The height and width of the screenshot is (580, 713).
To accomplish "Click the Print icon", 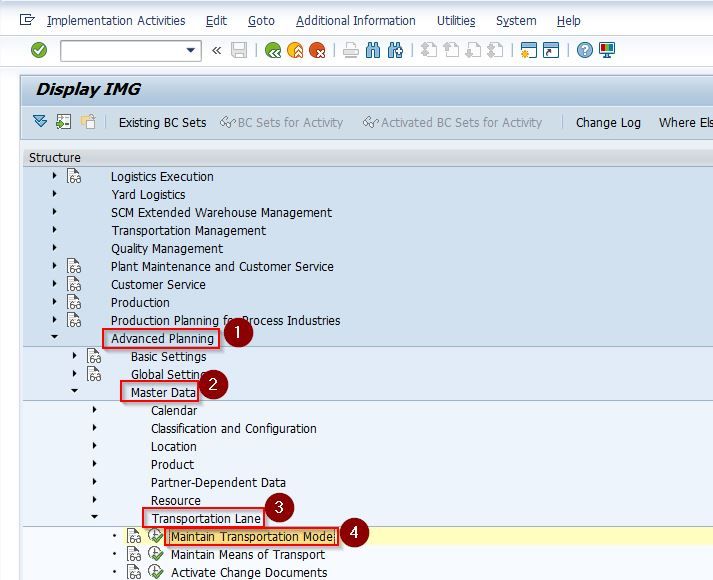I will coord(351,50).
